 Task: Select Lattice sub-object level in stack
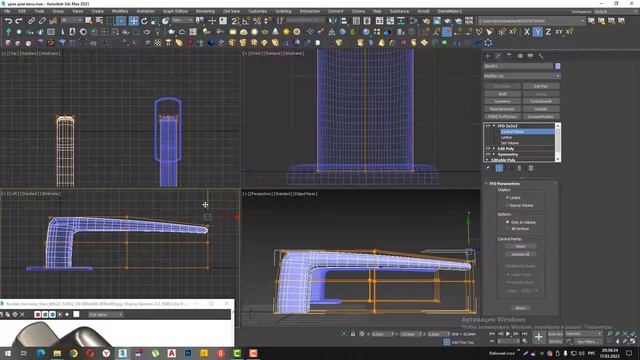(507, 138)
